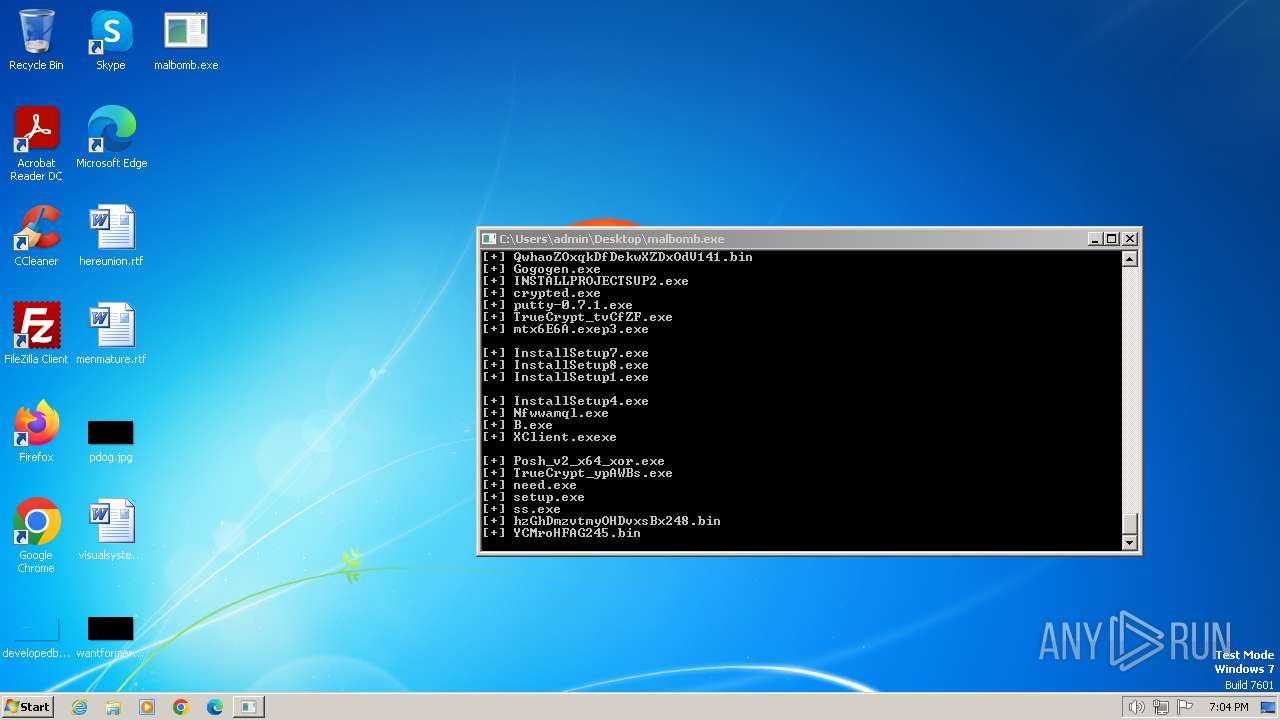Click the TrueCrypt_ypAWBs.exe line
The height and width of the screenshot is (720, 1280).
[x=577, y=473]
